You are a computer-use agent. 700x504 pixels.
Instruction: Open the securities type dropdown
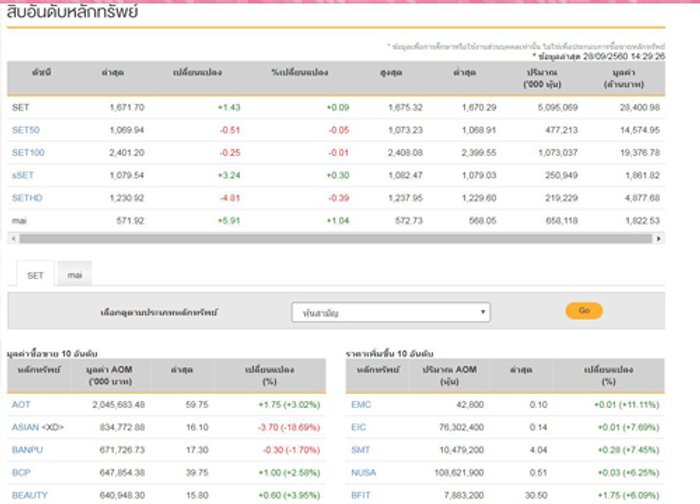[x=391, y=312]
